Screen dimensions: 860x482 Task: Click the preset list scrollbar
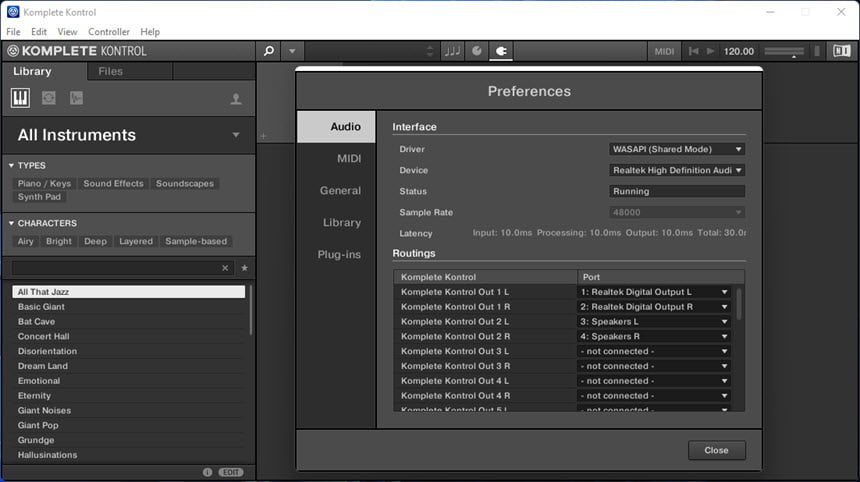coord(251,310)
